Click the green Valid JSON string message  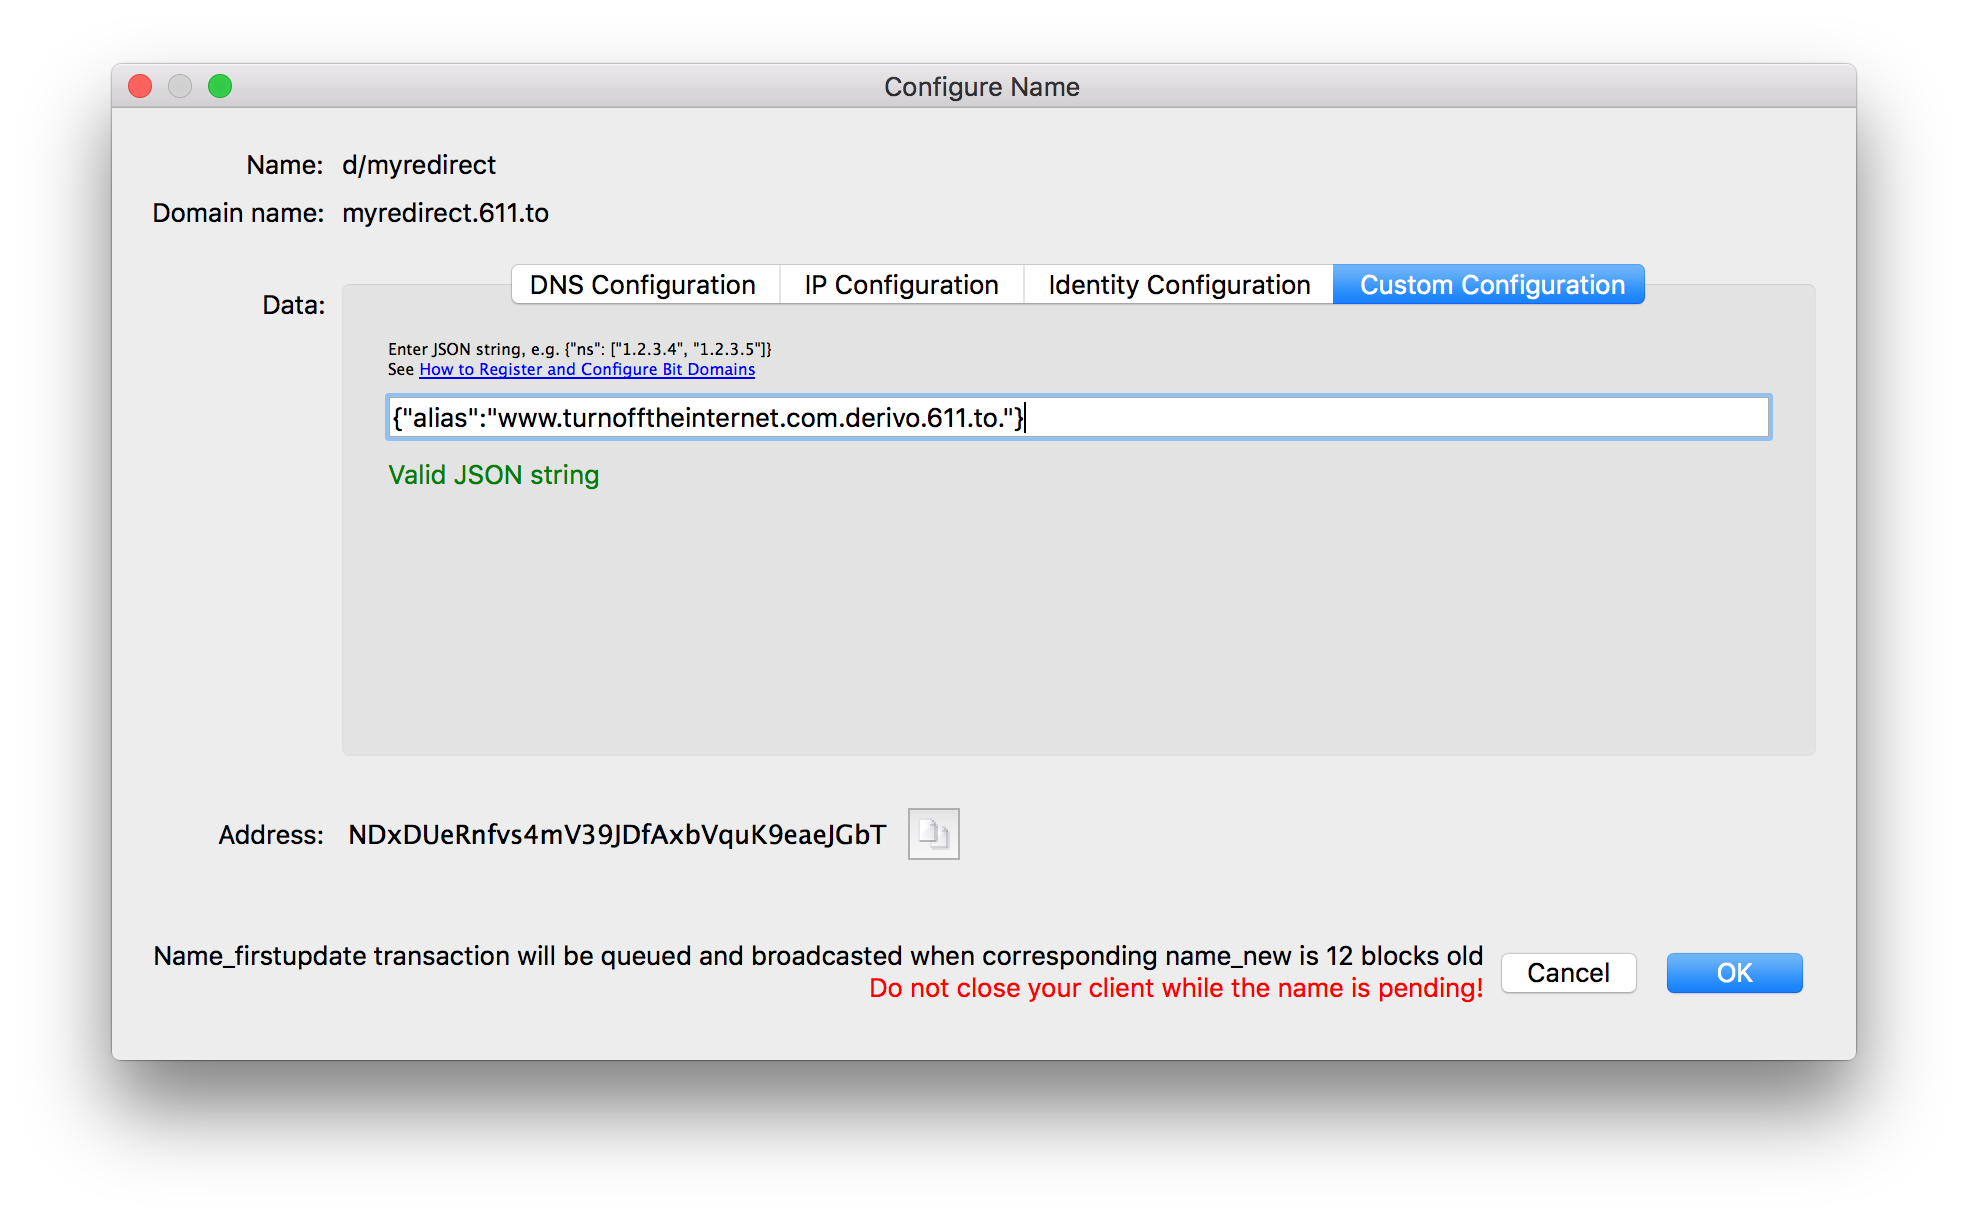click(x=494, y=475)
